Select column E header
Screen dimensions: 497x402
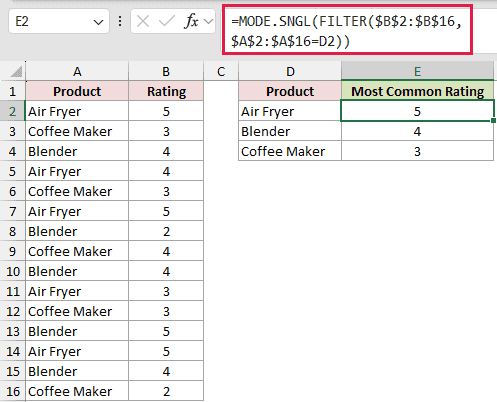point(417,72)
